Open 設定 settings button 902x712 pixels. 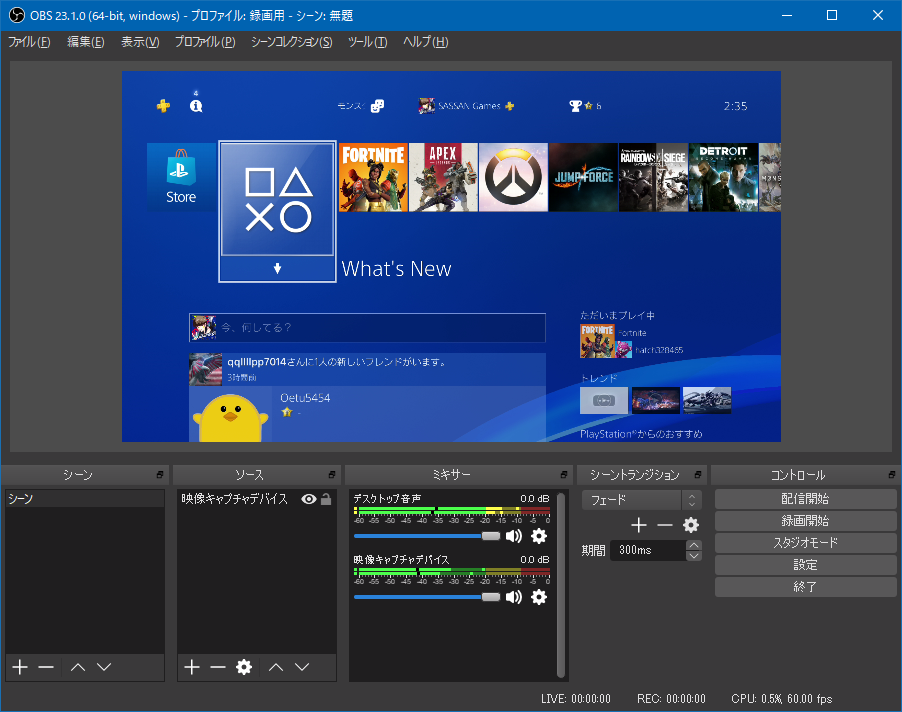click(805, 565)
